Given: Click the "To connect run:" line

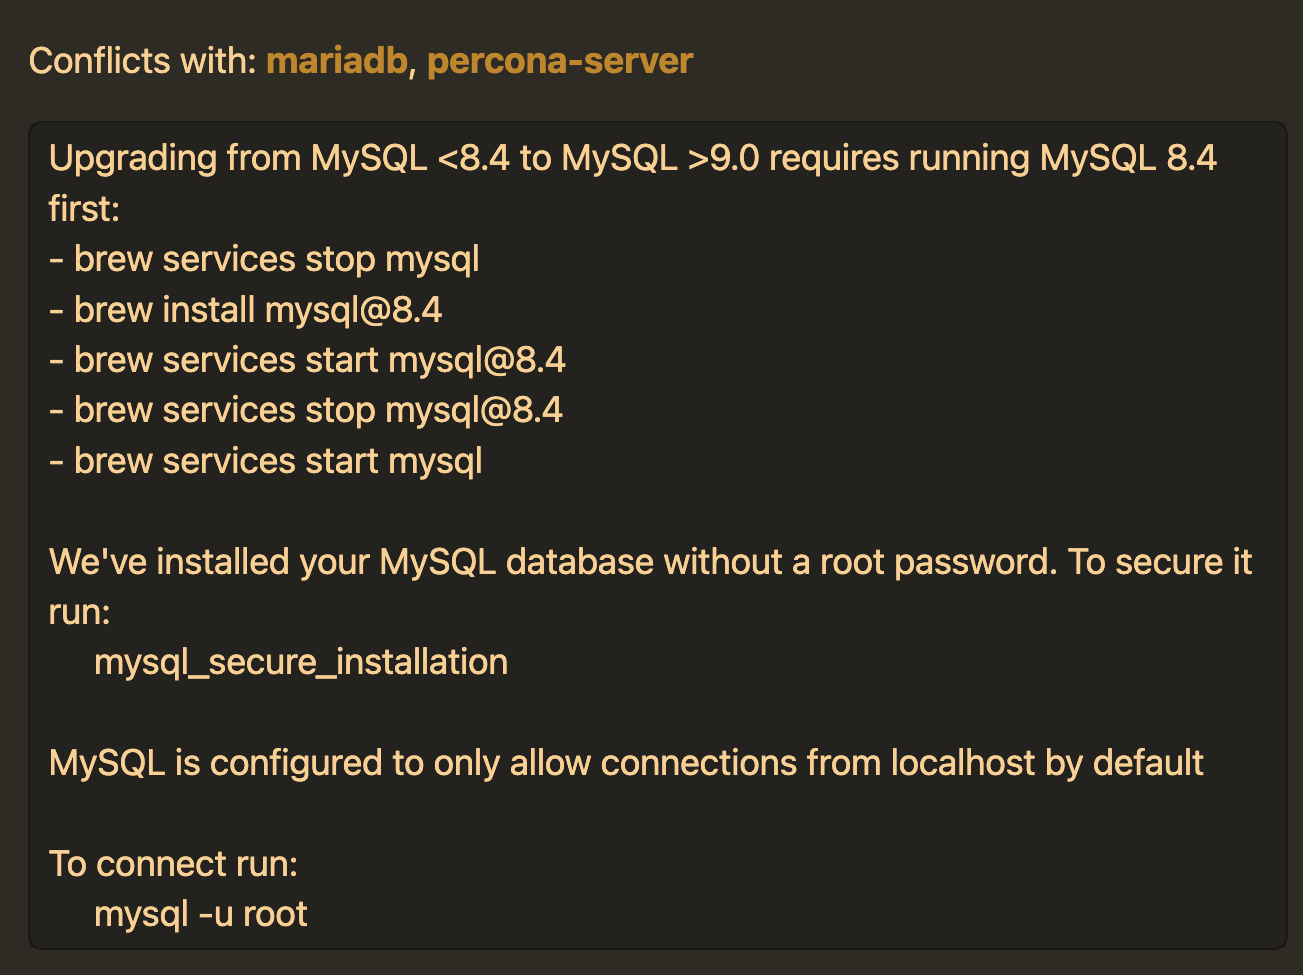Looking at the screenshot, I should point(173,864).
